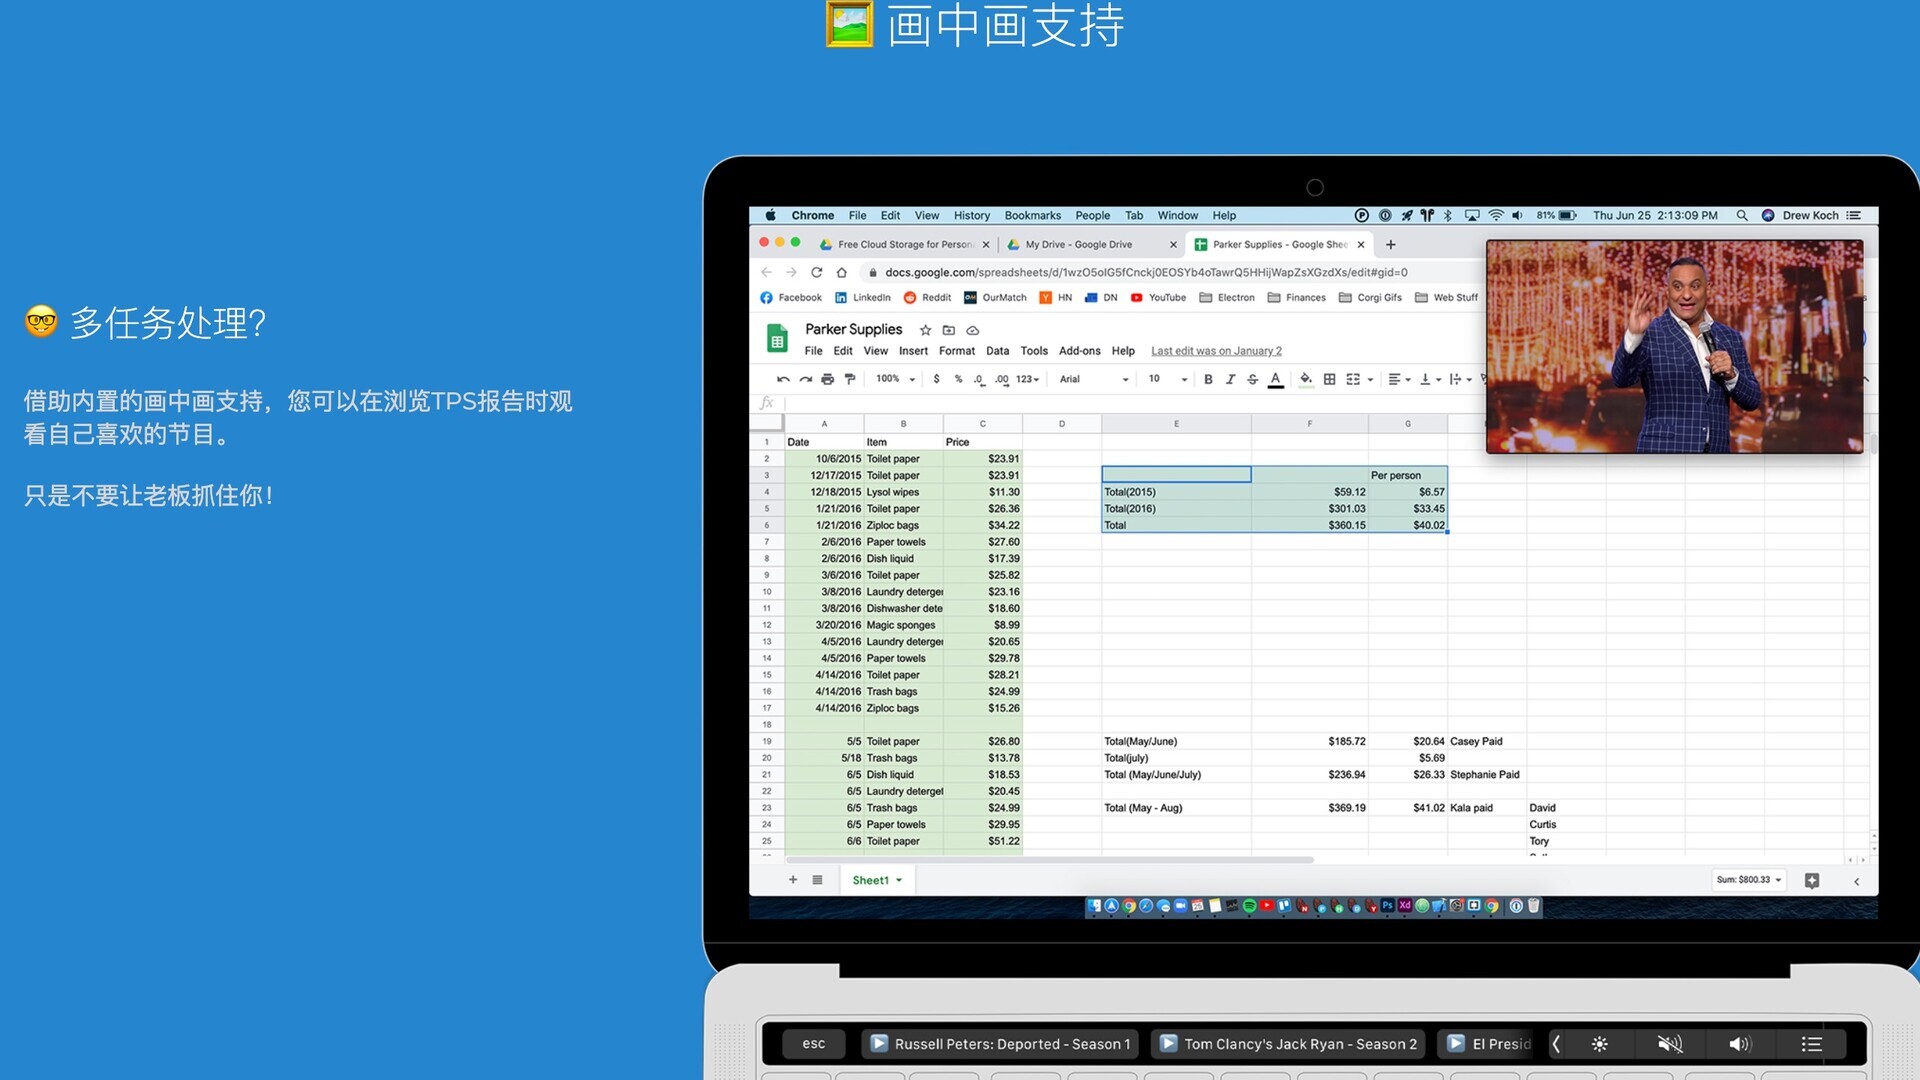Click Chrome's back arrow
This screenshot has height=1080, width=1920.
766,272
